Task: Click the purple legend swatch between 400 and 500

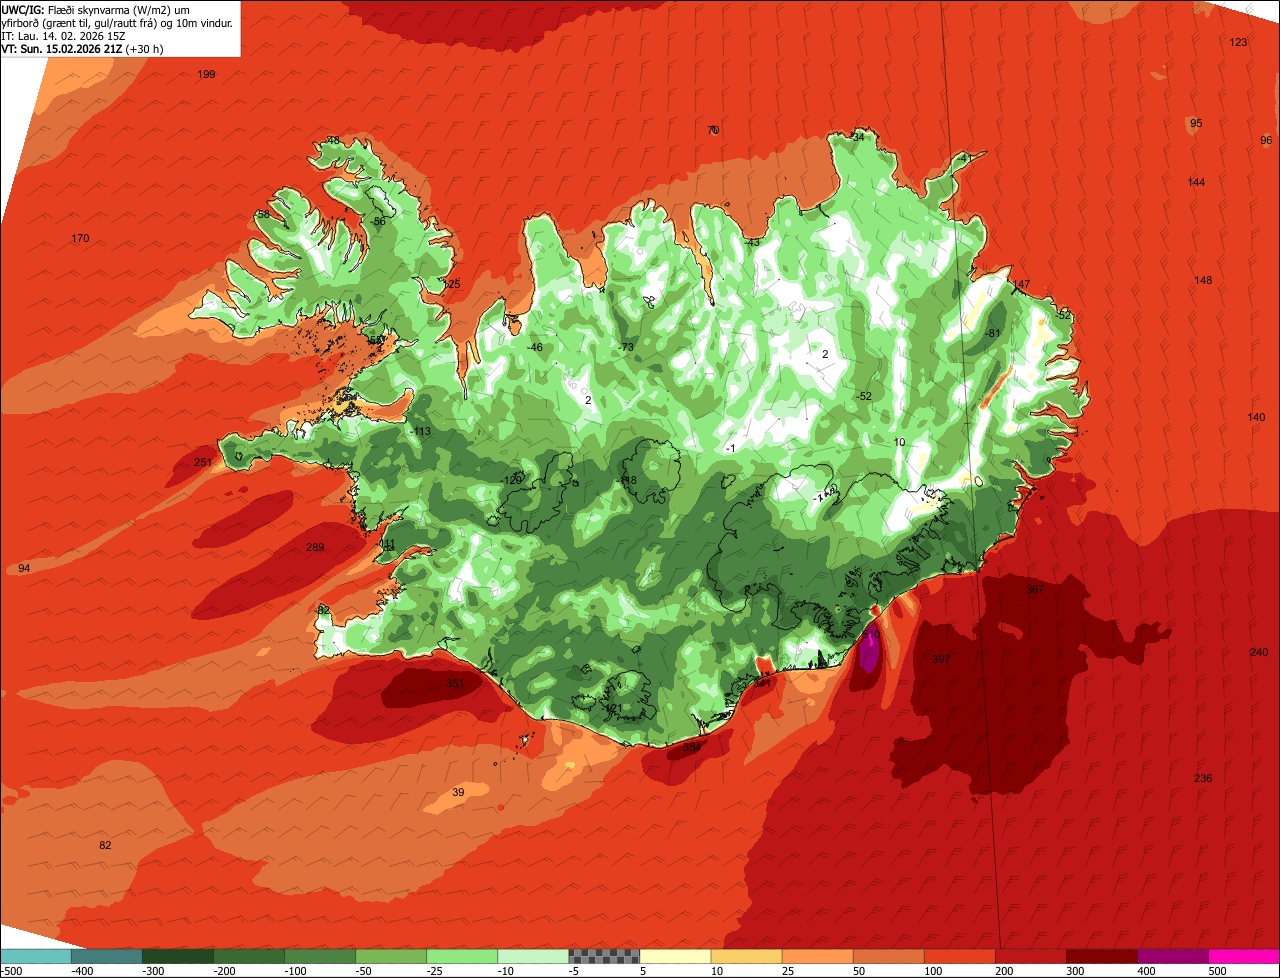Action: tap(1173, 955)
